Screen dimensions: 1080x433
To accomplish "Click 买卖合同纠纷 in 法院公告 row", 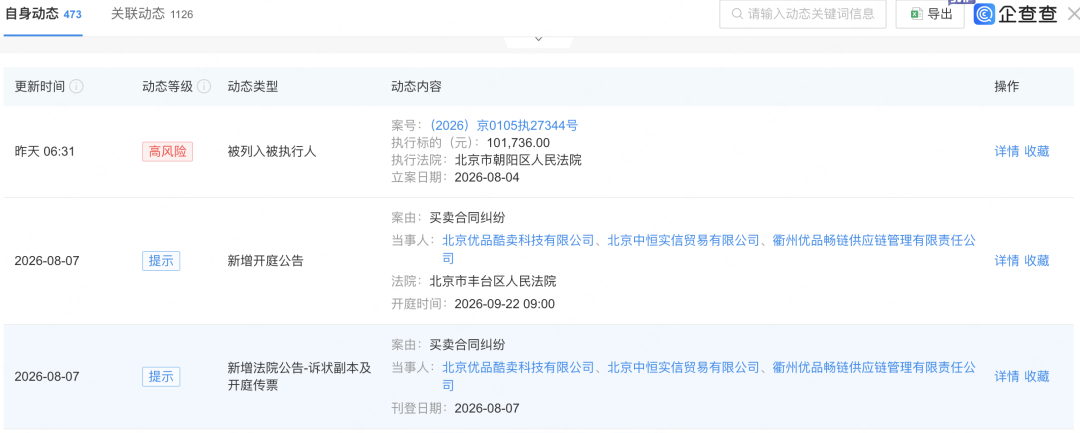I will tap(467, 344).
